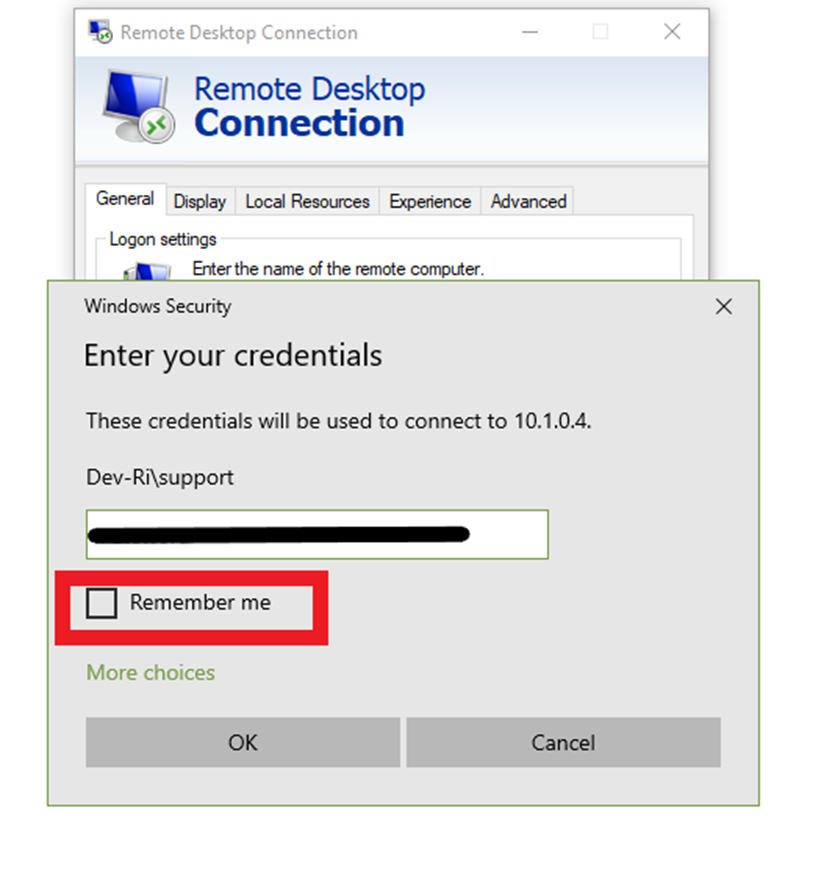Open the More choices link

pos(150,672)
